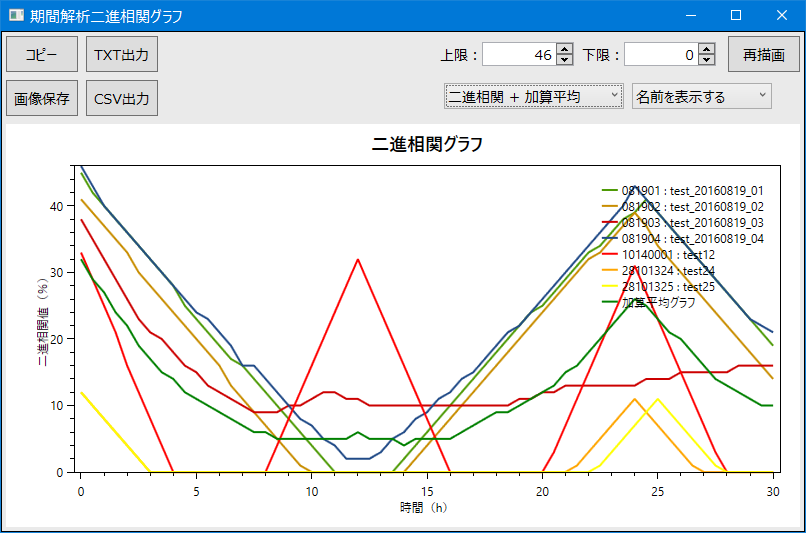This screenshot has width=806, height=533.
Task: Increase the 上限 value with up arrow
Action: click(565, 49)
